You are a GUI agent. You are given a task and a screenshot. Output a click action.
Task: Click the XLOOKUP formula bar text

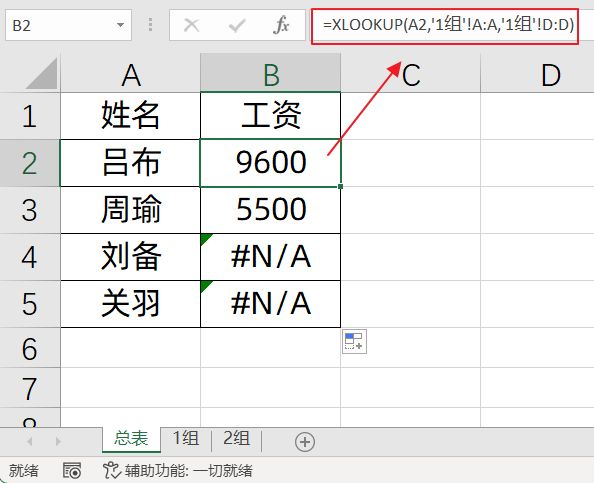click(449, 25)
